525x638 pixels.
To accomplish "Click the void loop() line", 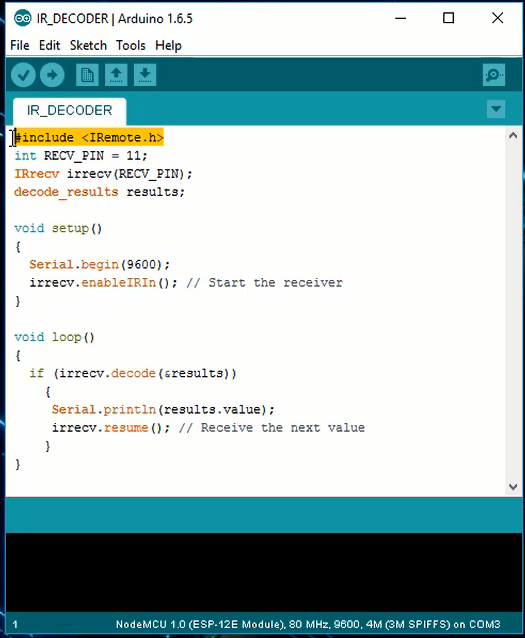I will point(55,337).
